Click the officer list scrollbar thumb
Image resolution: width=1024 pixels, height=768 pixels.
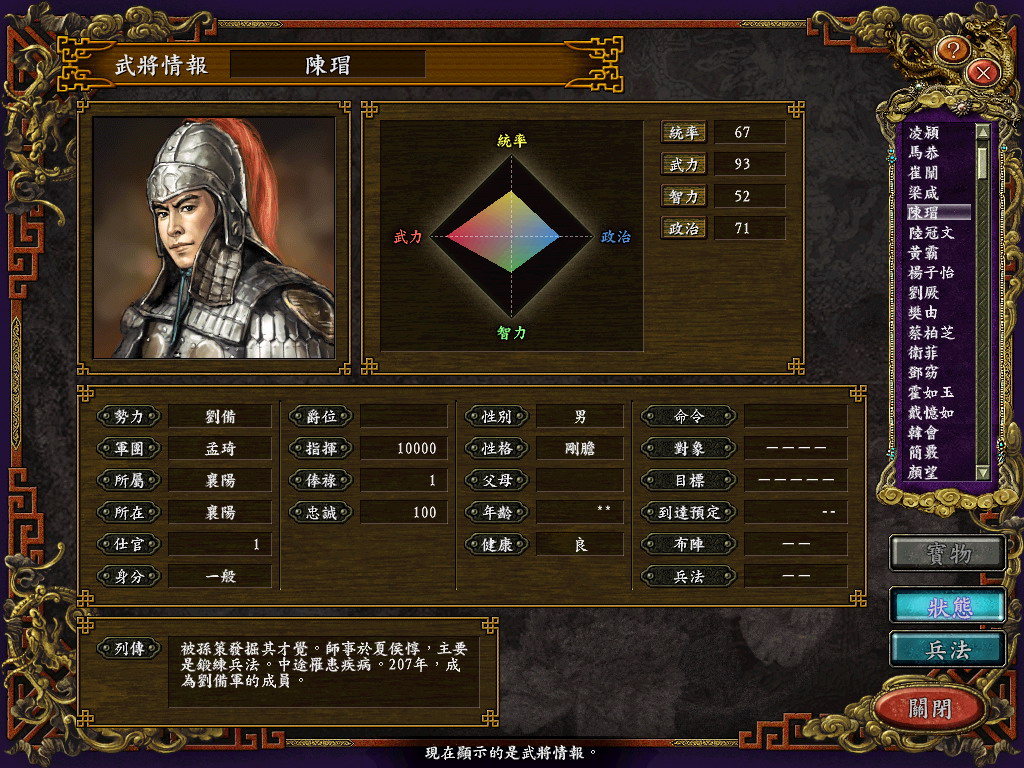pyautogui.click(x=982, y=163)
